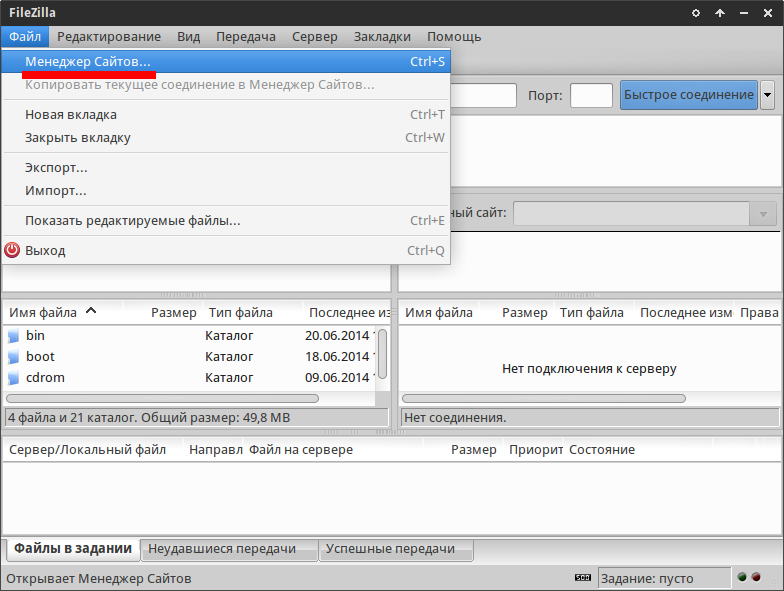Image resolution: width=784 pixels, height=591 pixels.
Task: Click the up-arrow icon in the title bar
Action: [x=720, y=13]
